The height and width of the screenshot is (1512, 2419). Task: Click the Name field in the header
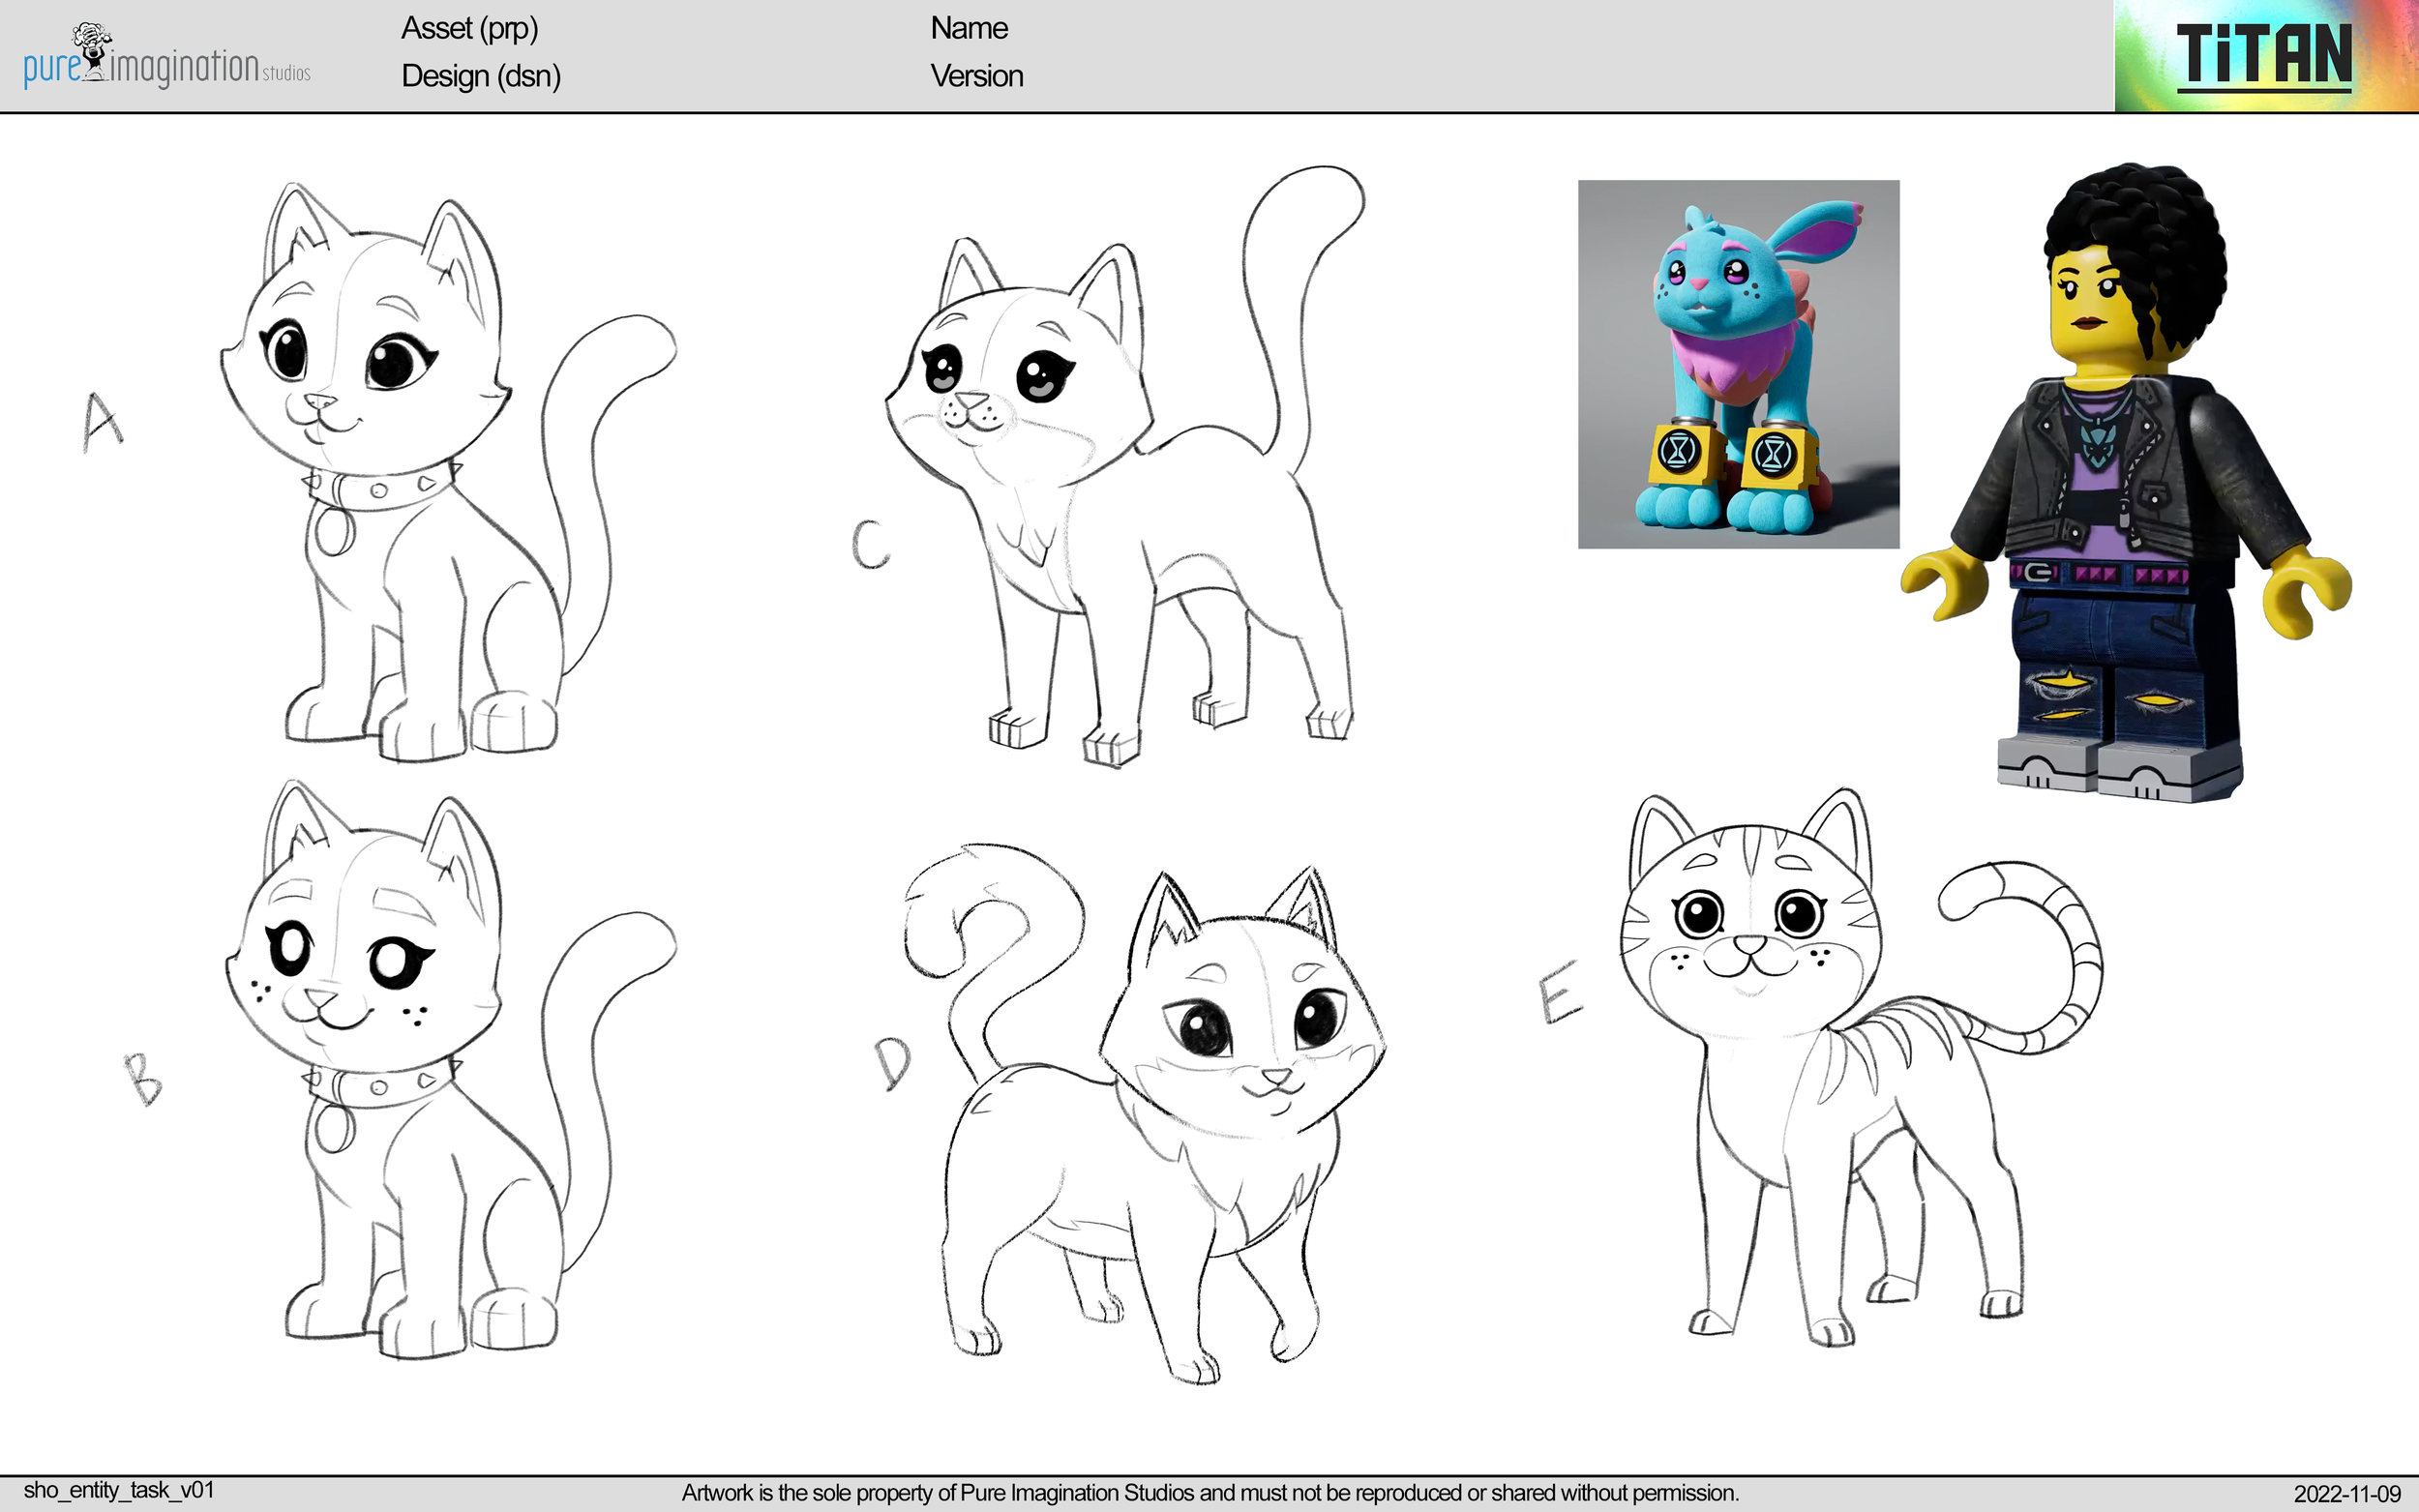[x=968, y=28]
